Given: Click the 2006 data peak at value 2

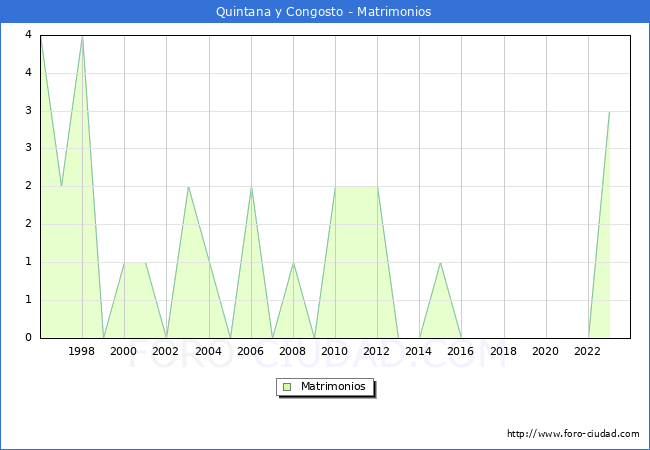Looking at the screenshot, I should [251, 187].
